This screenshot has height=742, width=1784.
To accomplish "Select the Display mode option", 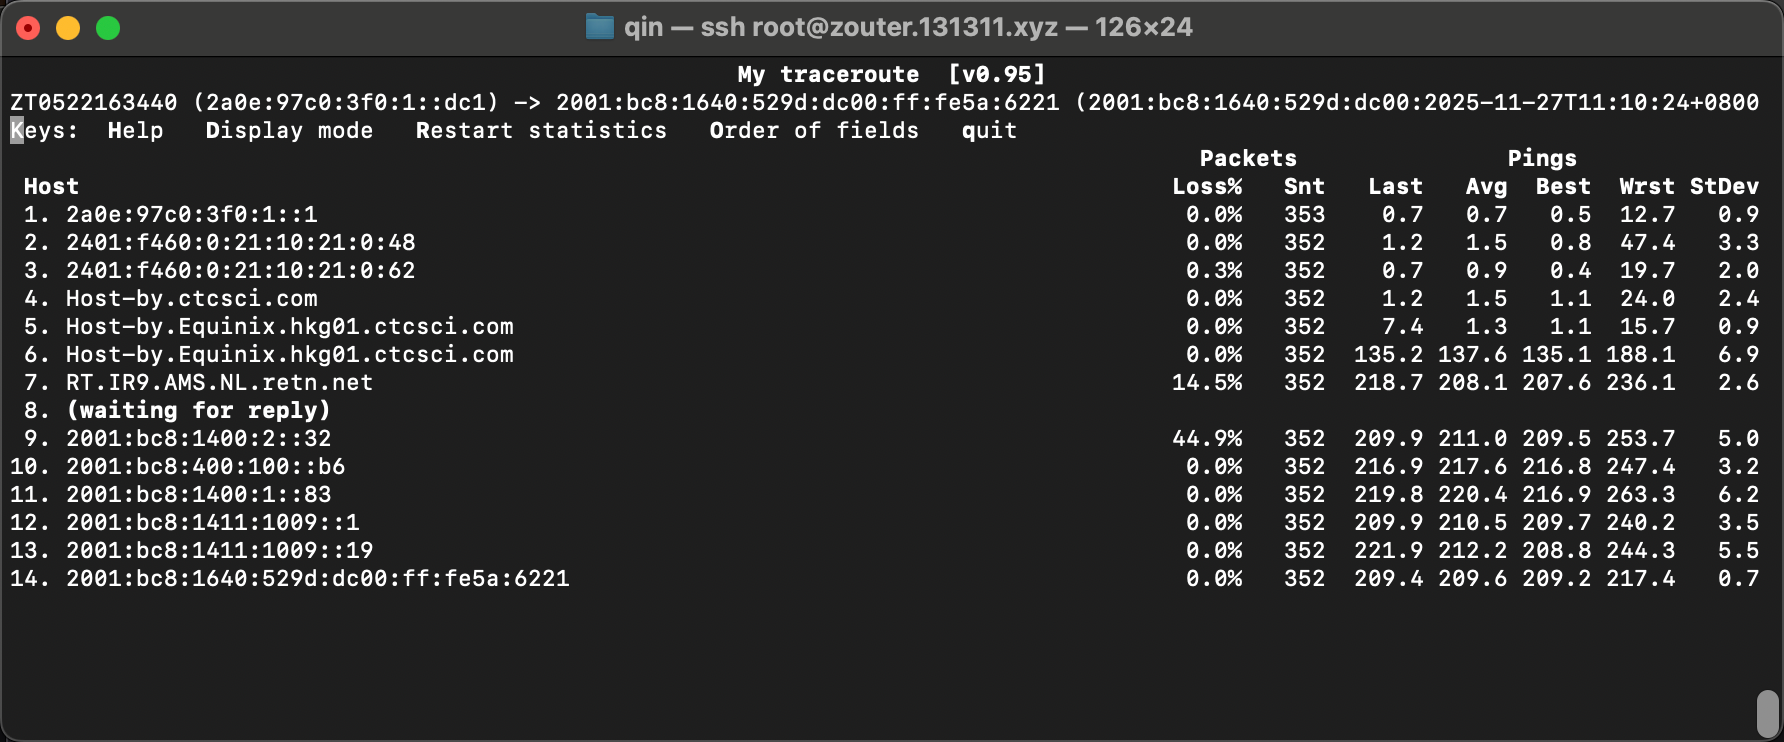I will [x=289, y=131].
